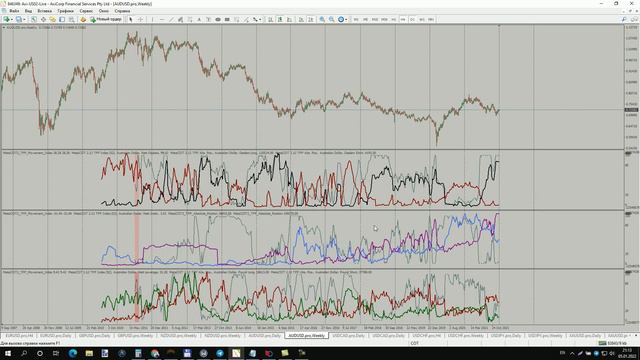Toggle the Data Window icon
This screenshot has width=640, height=360.
click(43, 19)
